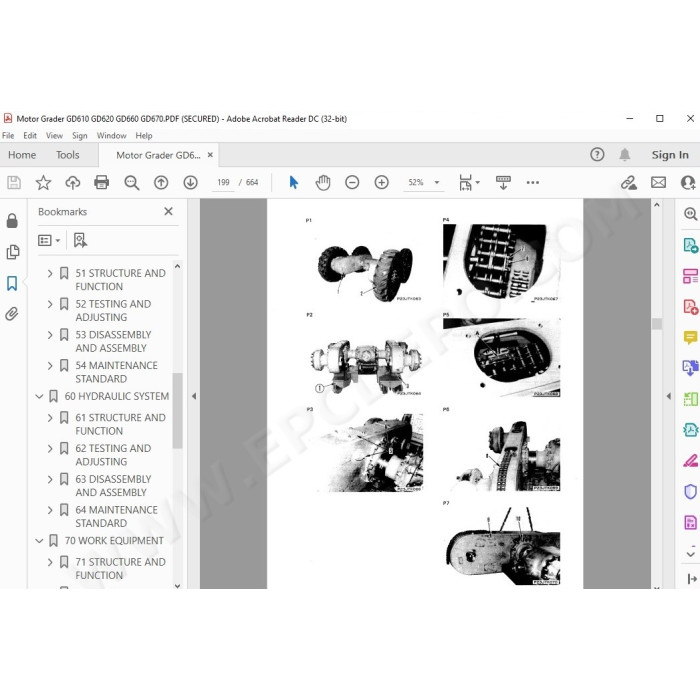The image size is (700, 700).
Task: Share a link to this file
Action: tap(629, 182)
